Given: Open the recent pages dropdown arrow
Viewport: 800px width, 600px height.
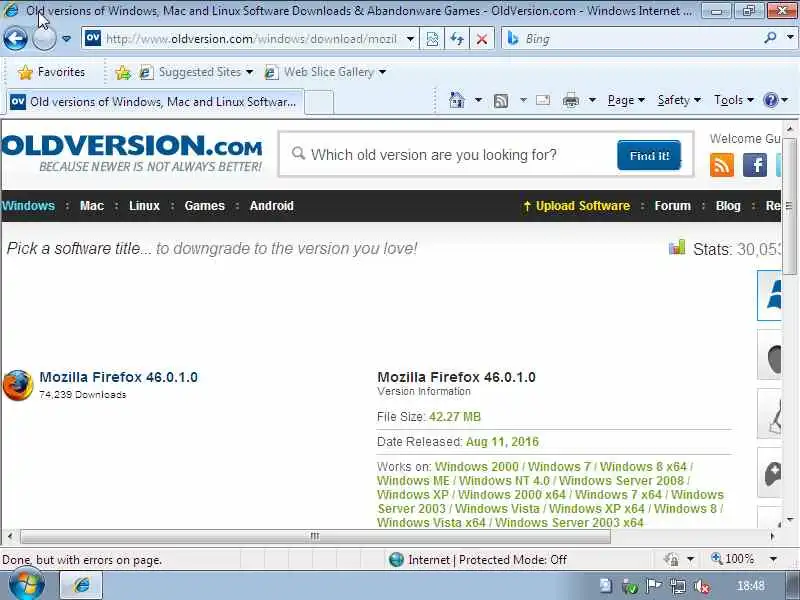Looking at the screenshot, I should click(x=66, y=39).
